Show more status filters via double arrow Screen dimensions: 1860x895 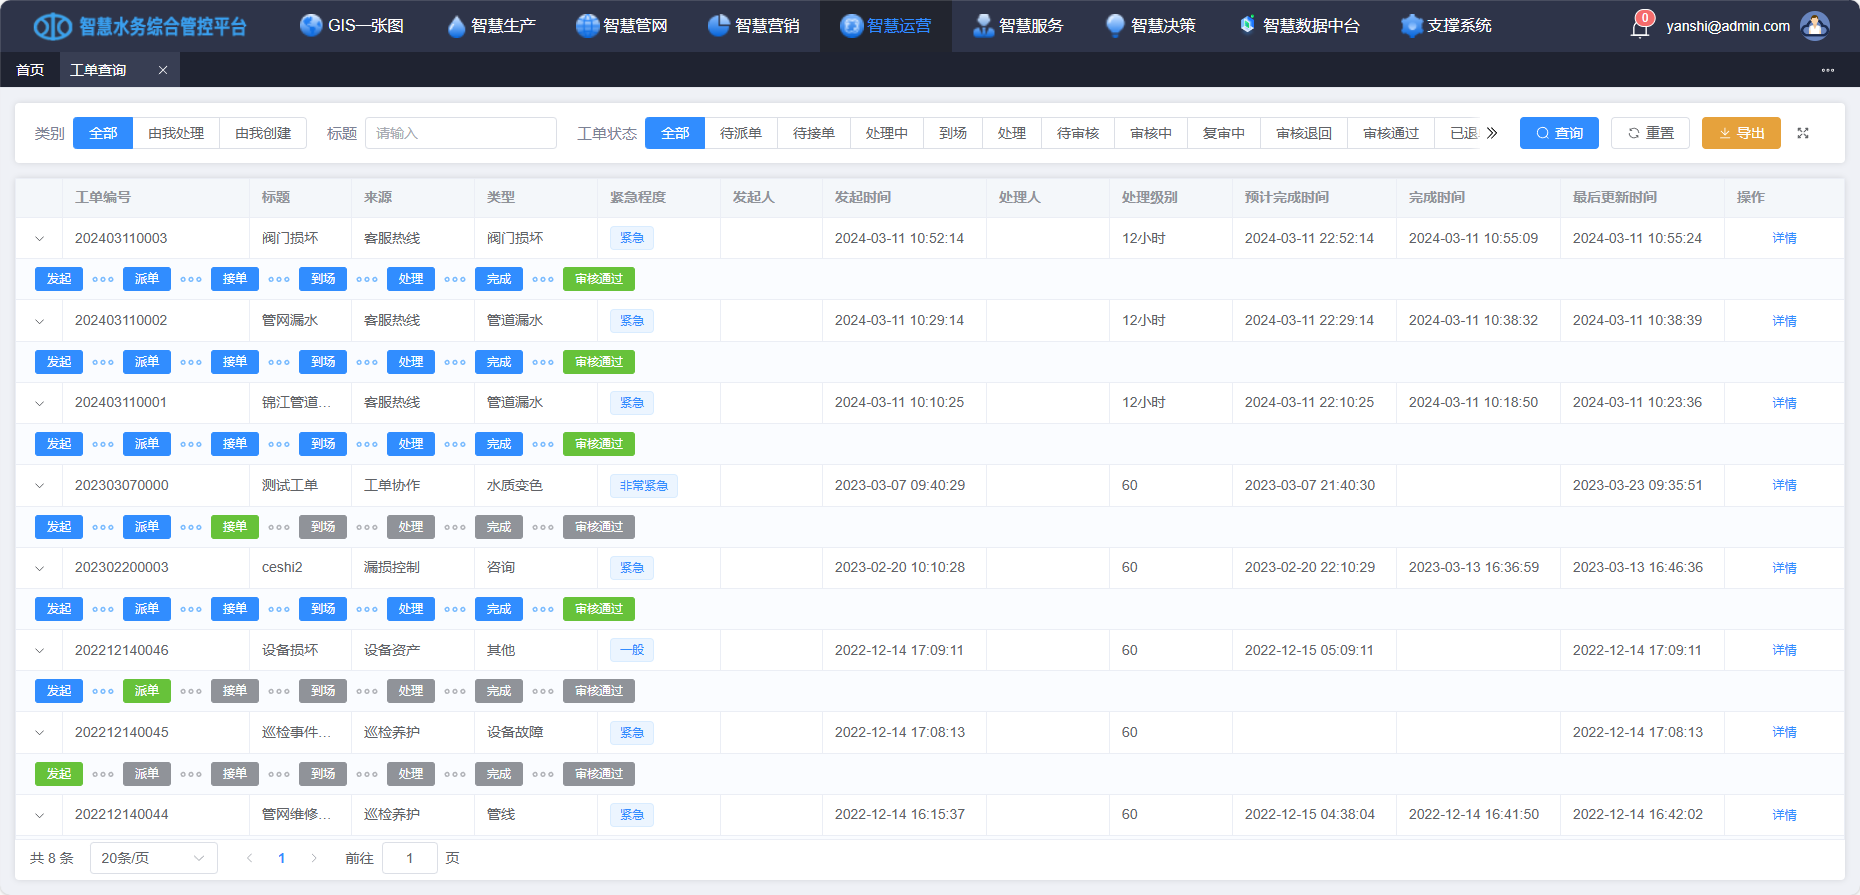tap(1492, 133)
